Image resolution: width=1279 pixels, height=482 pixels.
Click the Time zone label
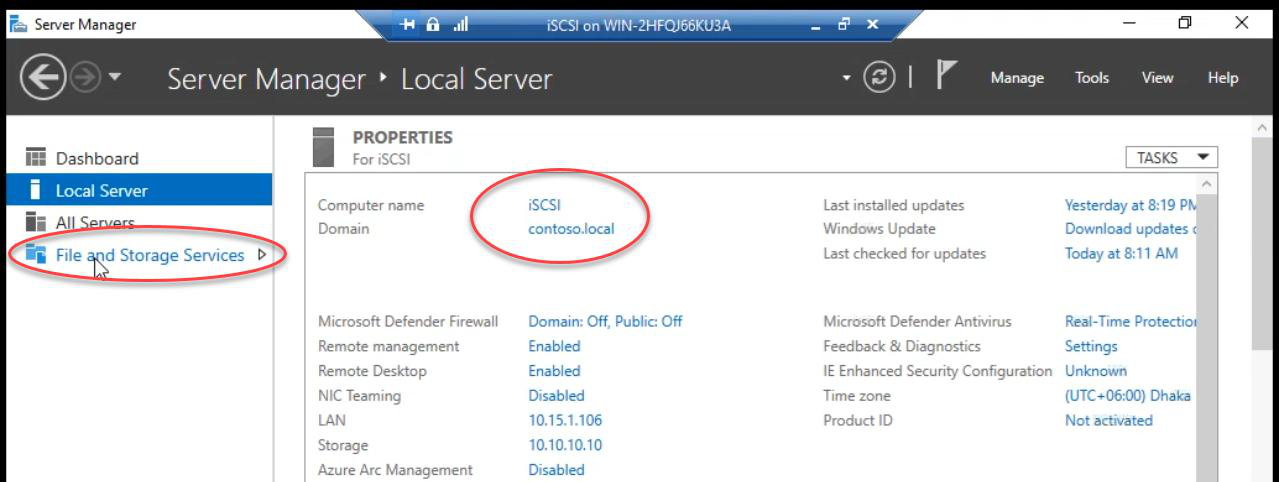point(856,395)
